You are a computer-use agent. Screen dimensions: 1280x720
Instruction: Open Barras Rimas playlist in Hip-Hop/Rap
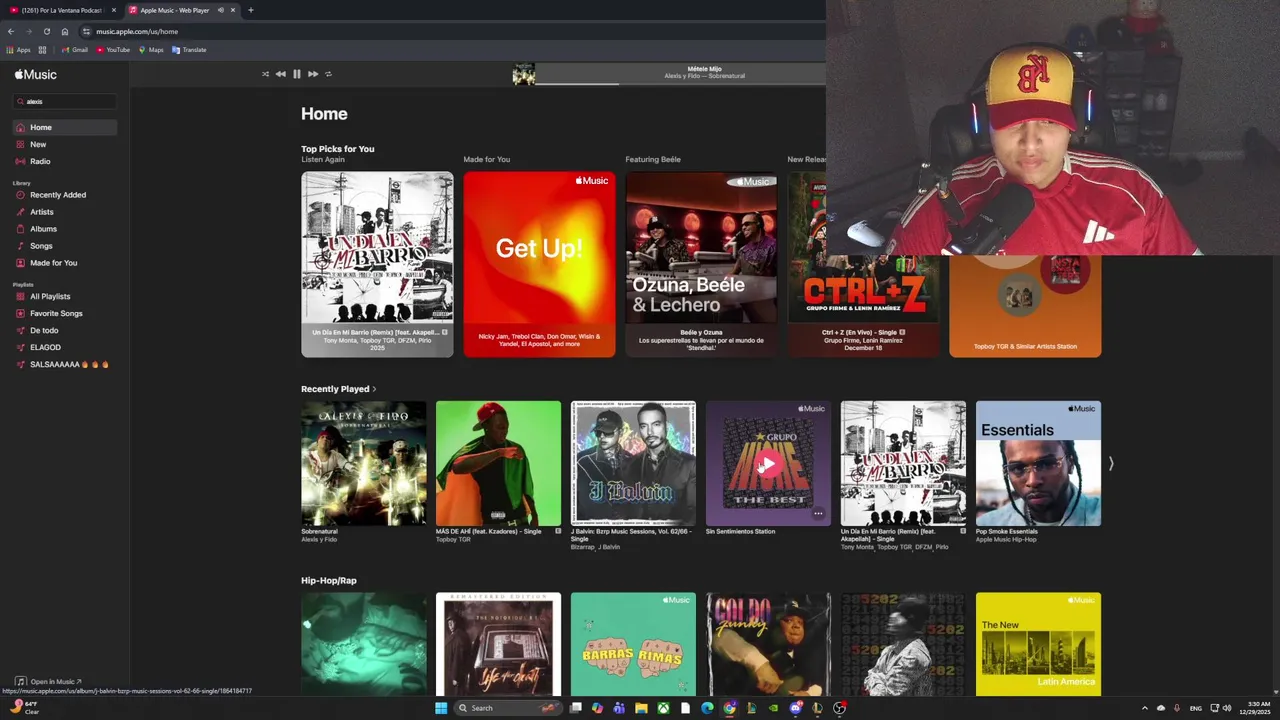[x=633, y=644]
